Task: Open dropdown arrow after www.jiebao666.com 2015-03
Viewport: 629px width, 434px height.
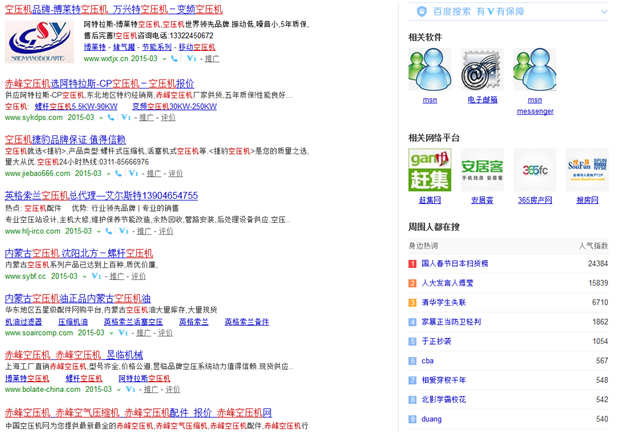Action: [108, 174]
